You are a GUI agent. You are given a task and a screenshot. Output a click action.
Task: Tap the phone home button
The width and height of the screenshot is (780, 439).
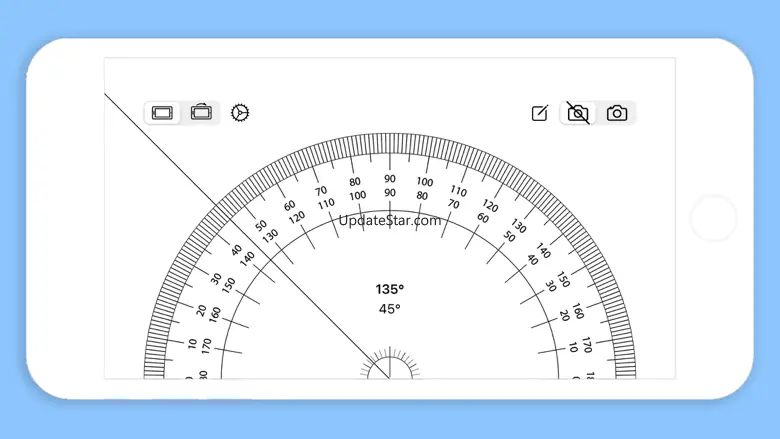pos(713,218)
